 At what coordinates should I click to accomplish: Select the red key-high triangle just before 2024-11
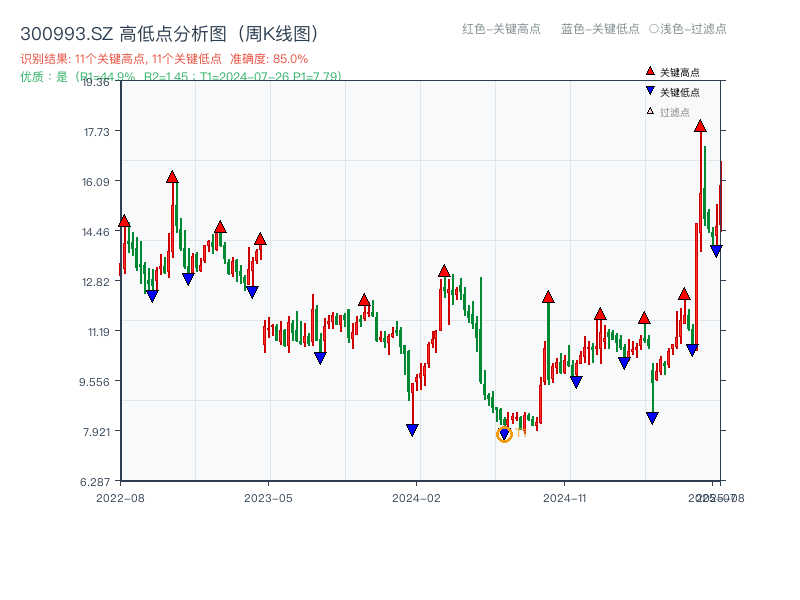tap(548, 297)
